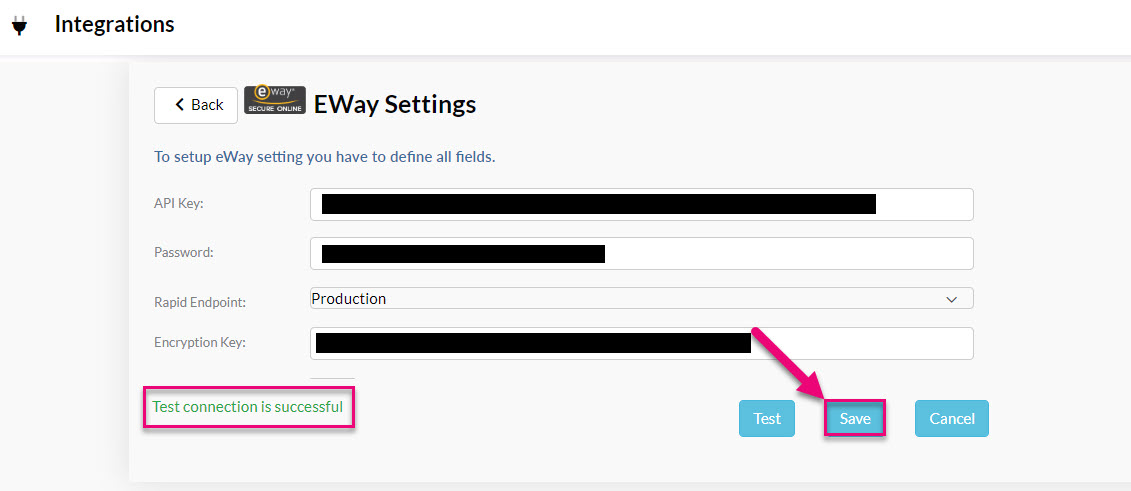Click the eWay setup instruction text
Image resolution: width=1131 pixels, height=491 pixels.
(325, 157)
